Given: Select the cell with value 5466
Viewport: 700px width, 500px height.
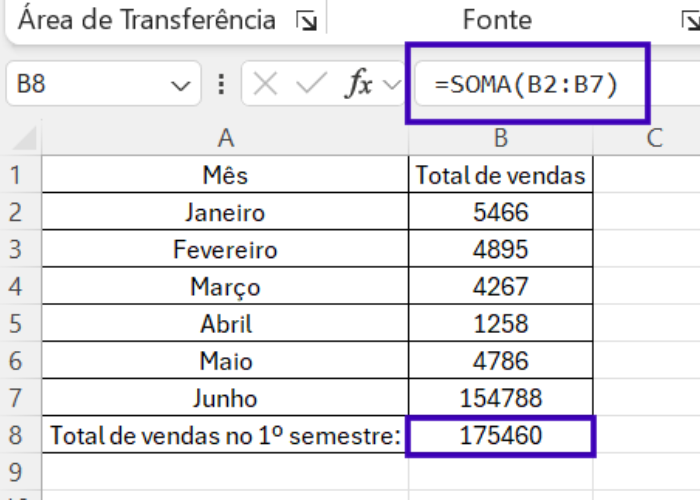Looking at the screenshot, I should (501, 212).
